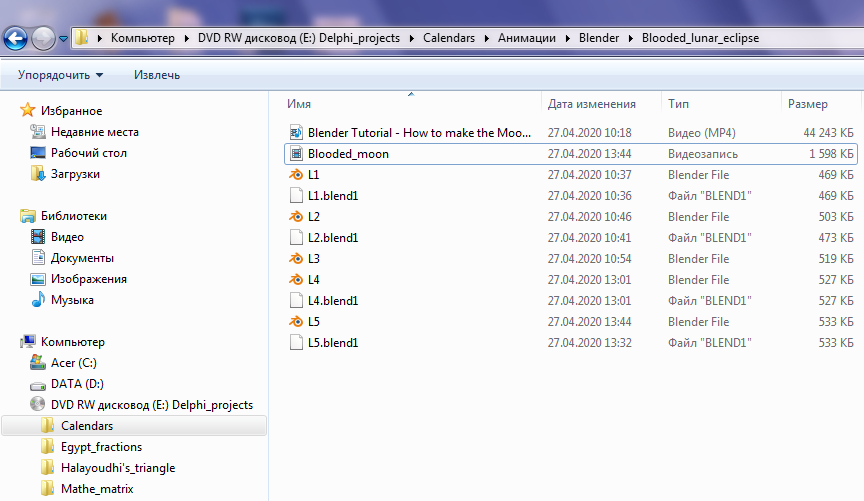Expand subfolders arrow after Компьютер in address bar
864x501 pixels.
[x=186, y=38]
